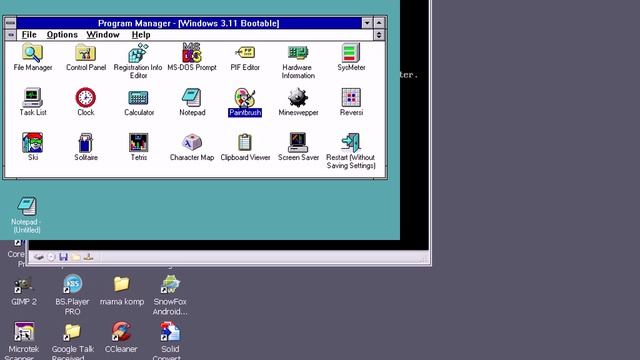
Task: Select the Clock program icon
Action: coord(86,102)
